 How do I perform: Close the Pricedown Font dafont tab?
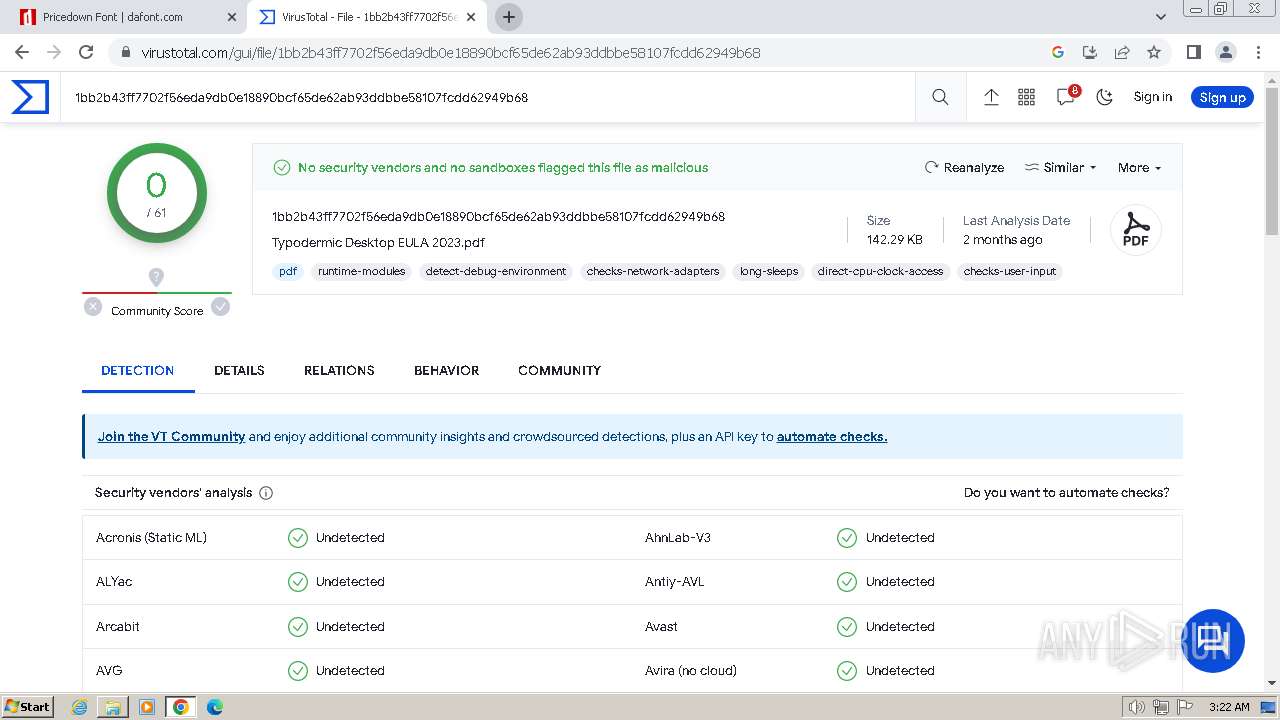coord(232,17)
